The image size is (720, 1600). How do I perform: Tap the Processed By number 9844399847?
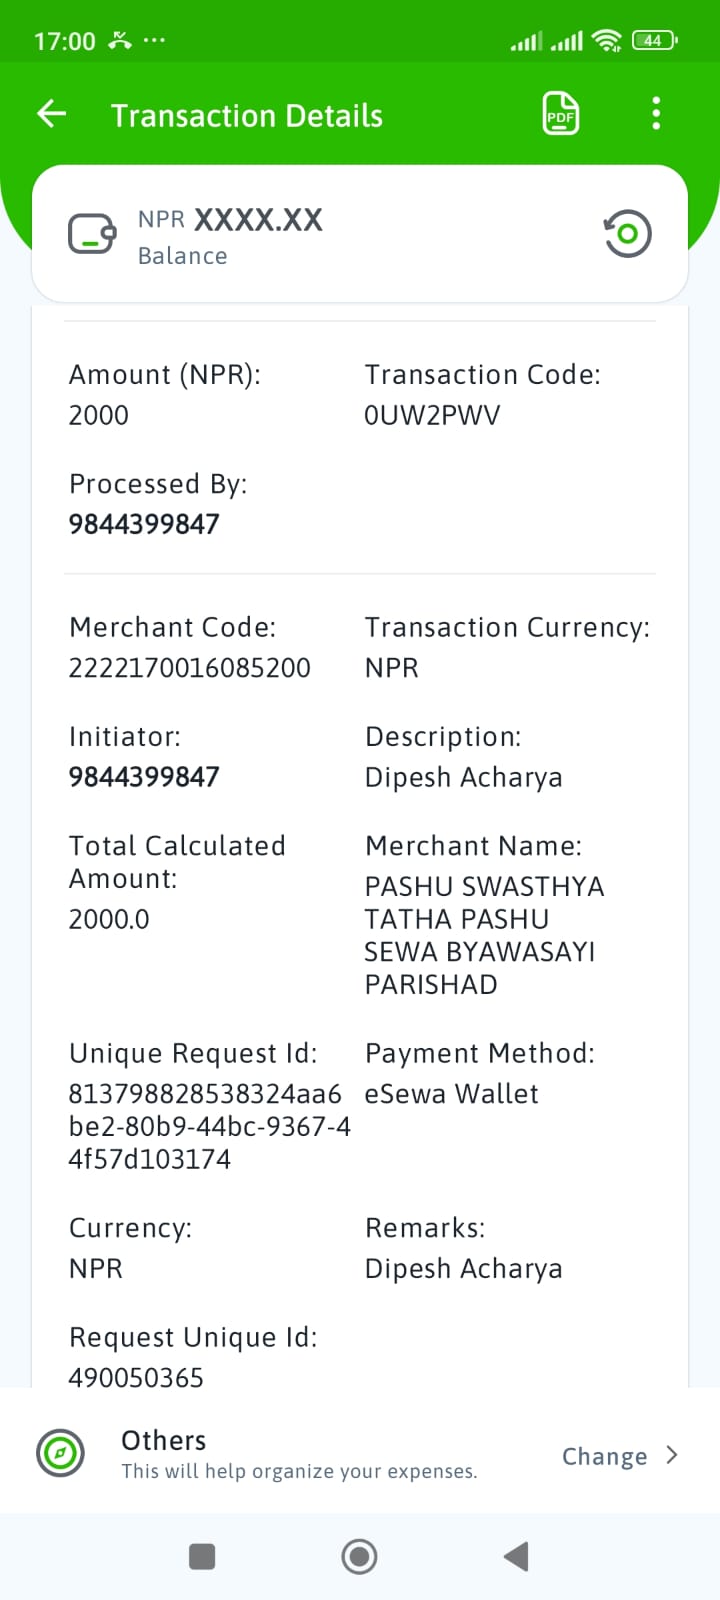tap(144, 524)
